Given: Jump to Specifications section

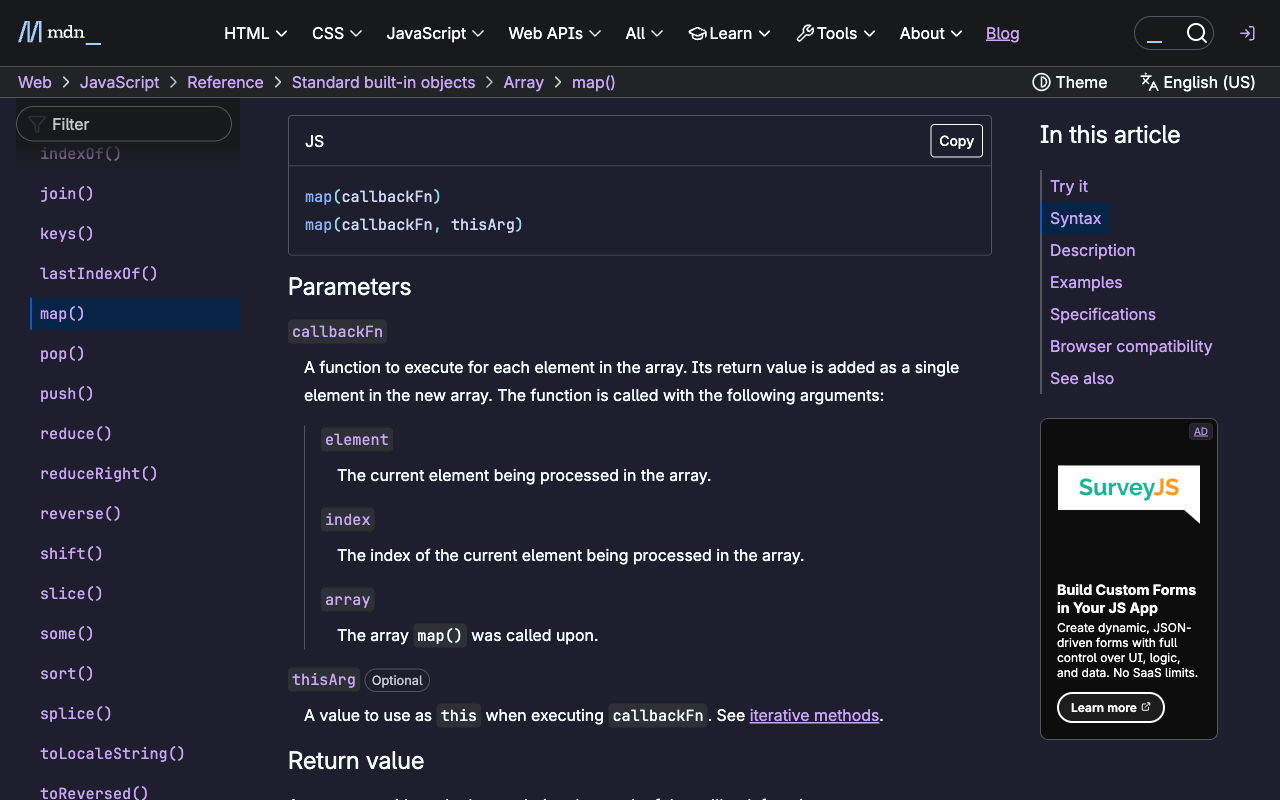Looking at the screenshot, I should pos(1103,314).
